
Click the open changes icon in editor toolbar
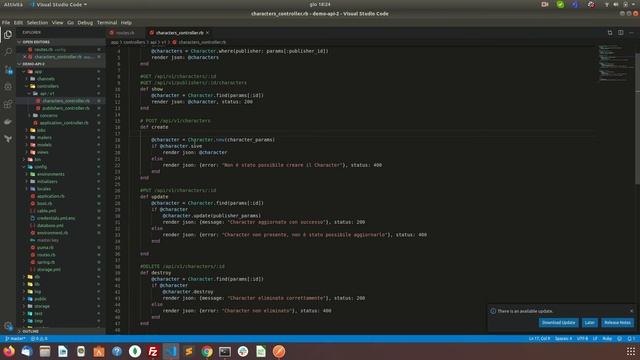pyautogui.click(x=610, y=33)
